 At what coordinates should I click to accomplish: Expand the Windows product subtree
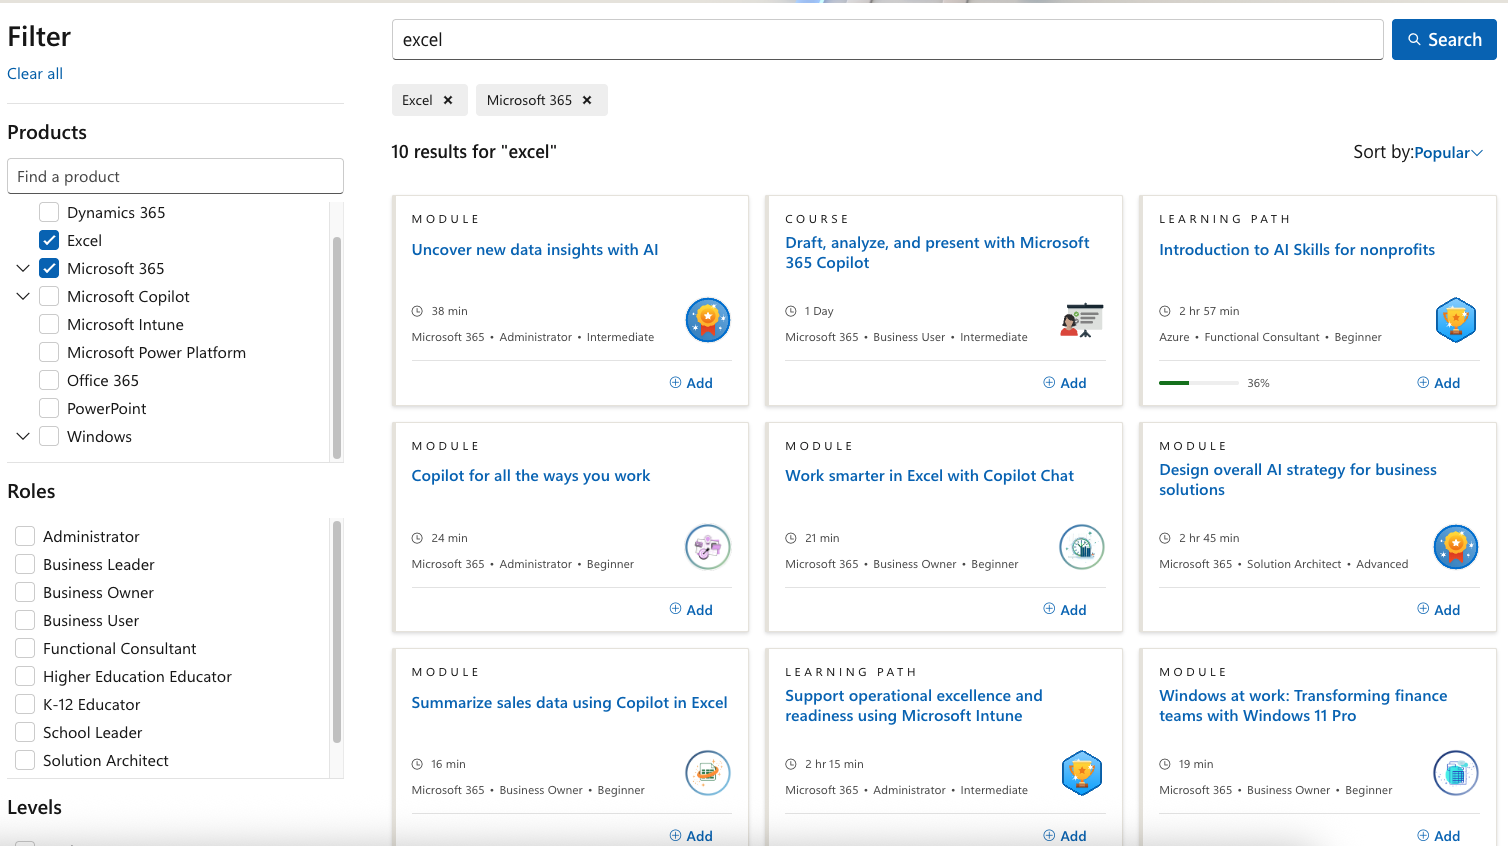coord(23,436)
